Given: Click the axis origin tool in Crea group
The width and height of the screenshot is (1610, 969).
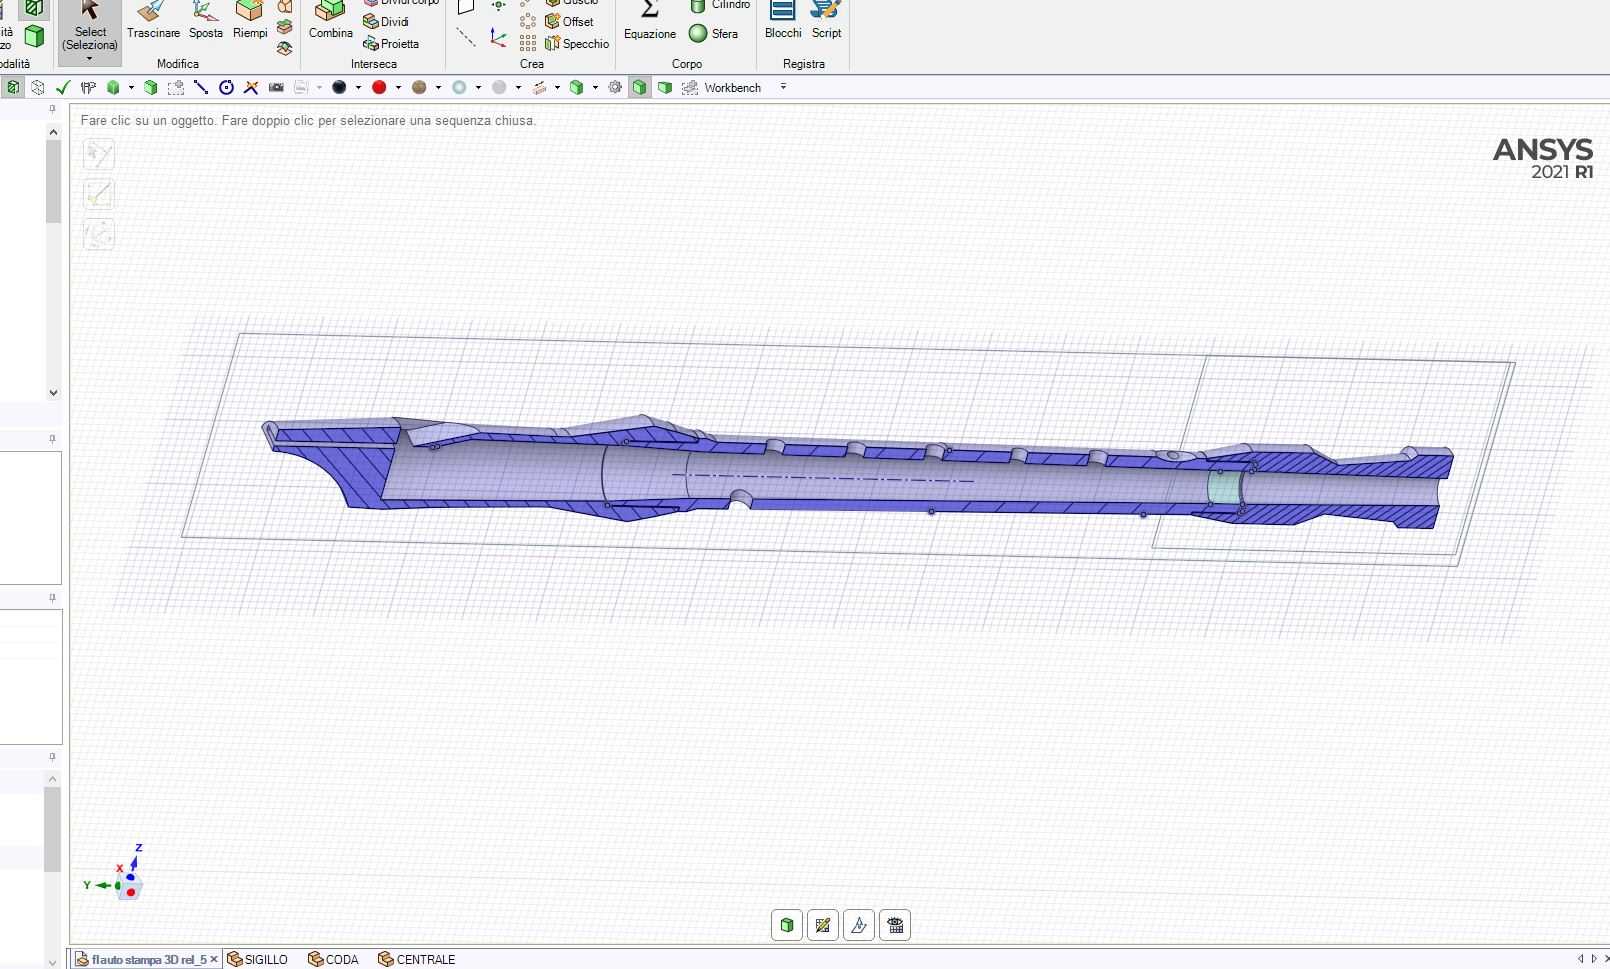Looking at the screenshot, I should [498, 38].
